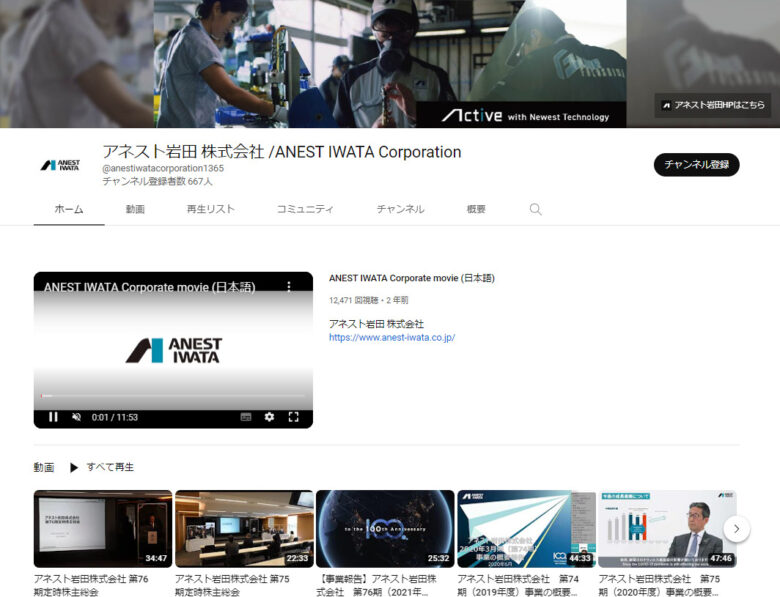The width and height of the screenshot is (780, 597).
Task: Unmute the video player audio
Action: tap(76, 417)
